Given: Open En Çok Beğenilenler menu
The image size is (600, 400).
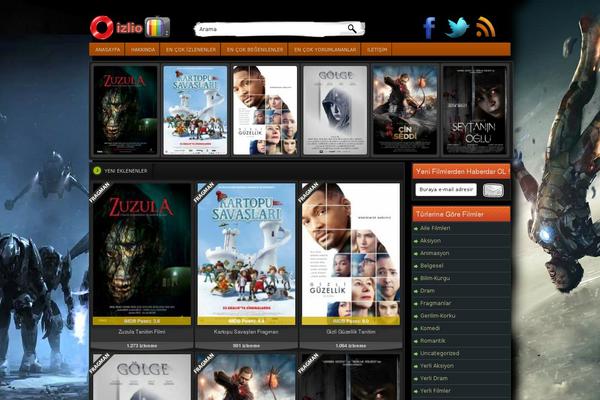Looking at the screenshot, I should tap(255, 50).
